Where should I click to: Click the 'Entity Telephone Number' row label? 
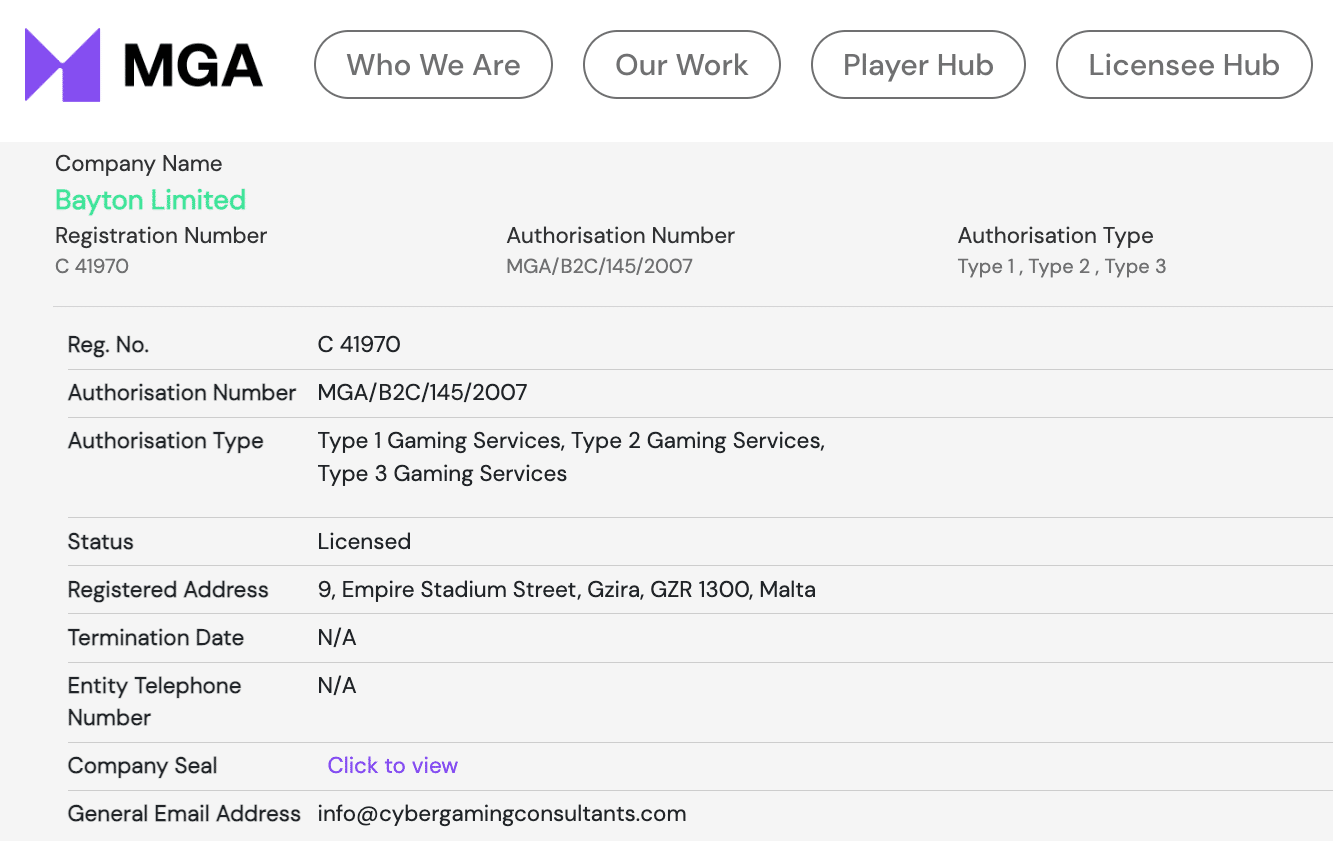tap(154, 702)
